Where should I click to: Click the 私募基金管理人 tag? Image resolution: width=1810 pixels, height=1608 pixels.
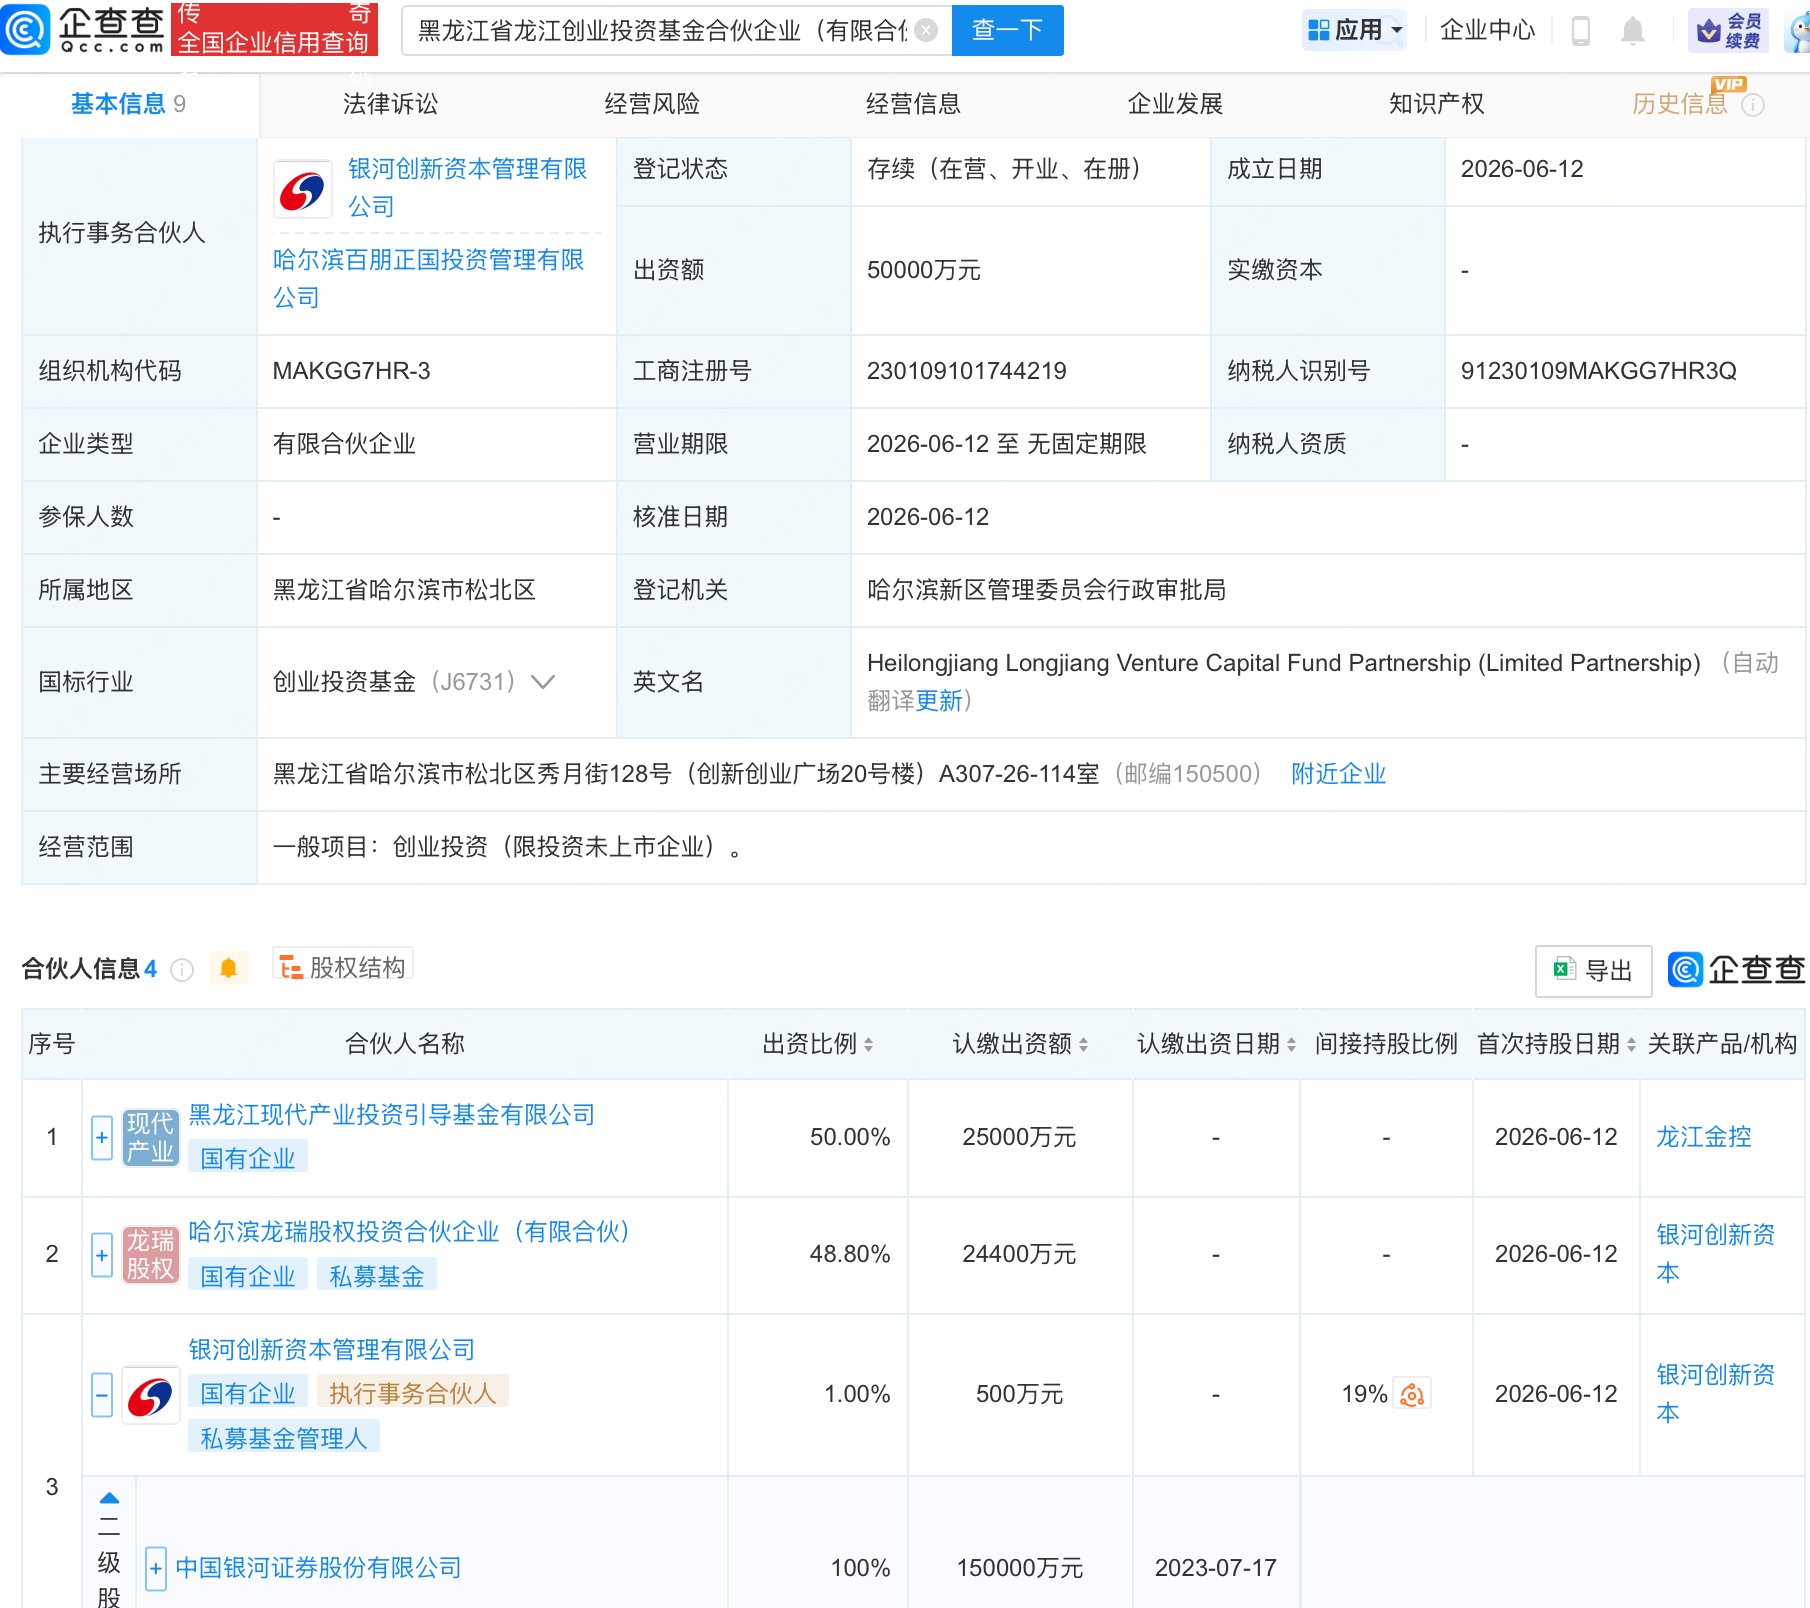click(284, 1438)
